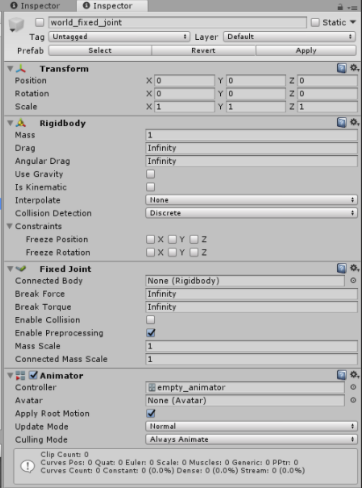Open the Culling Mode dropdown

tap(251, 439)
